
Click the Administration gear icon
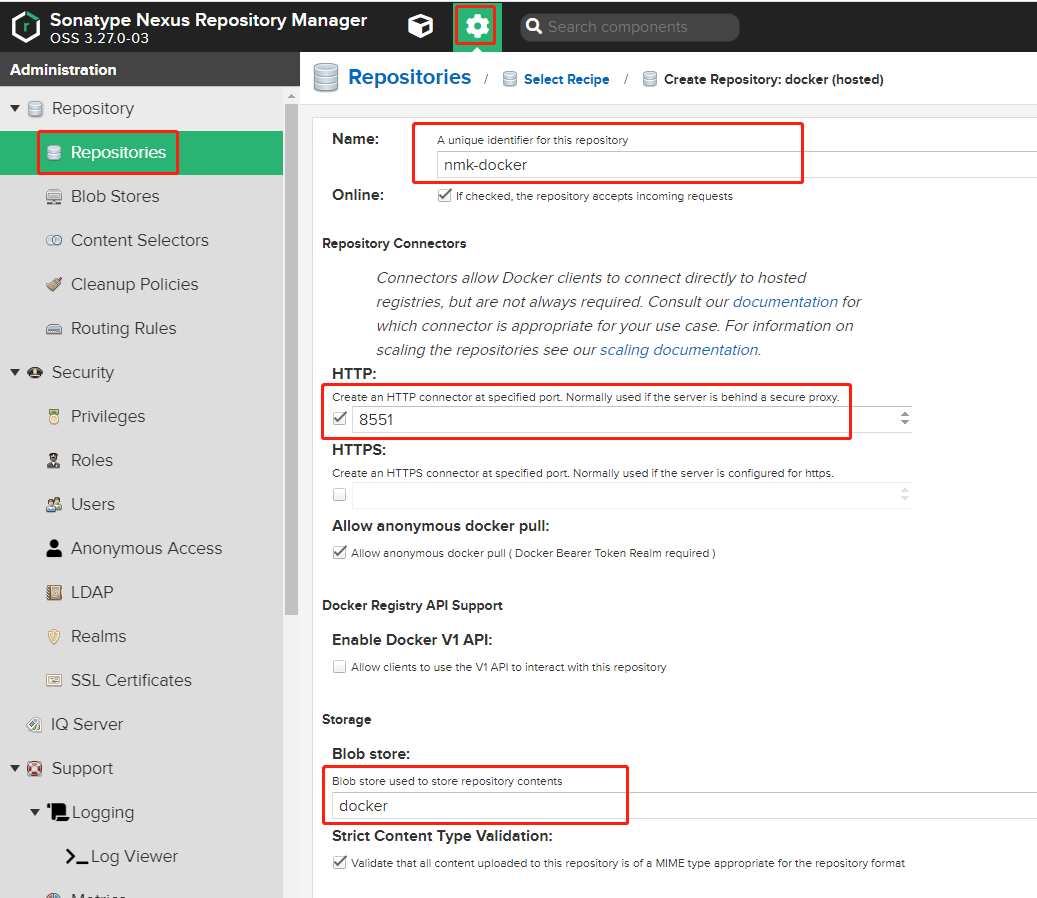click(478, 27)
